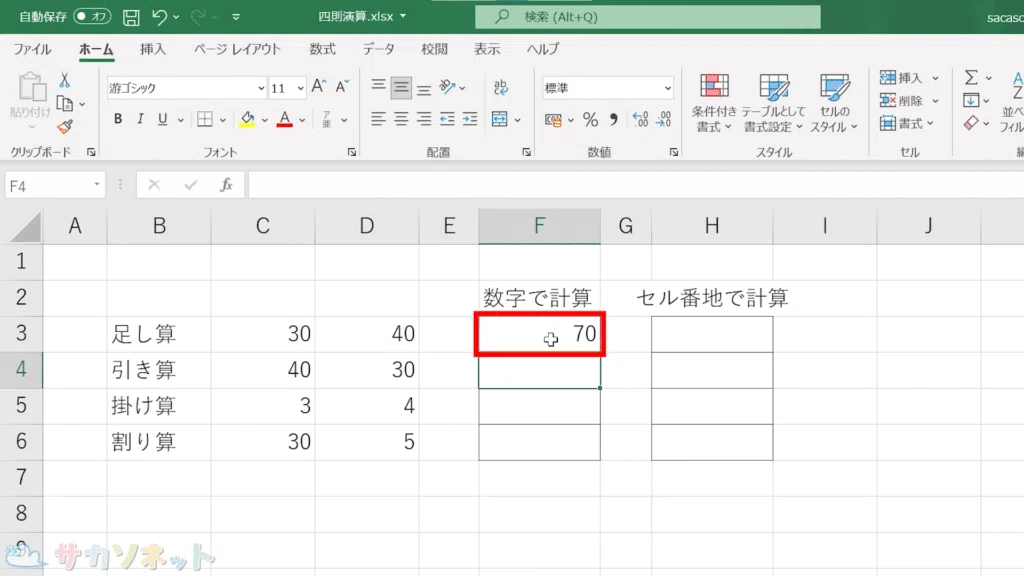Screen dimensions: 1024x576
Task: Click the 検索 search box
Action: pyautogui.click(x=647, y=17)
